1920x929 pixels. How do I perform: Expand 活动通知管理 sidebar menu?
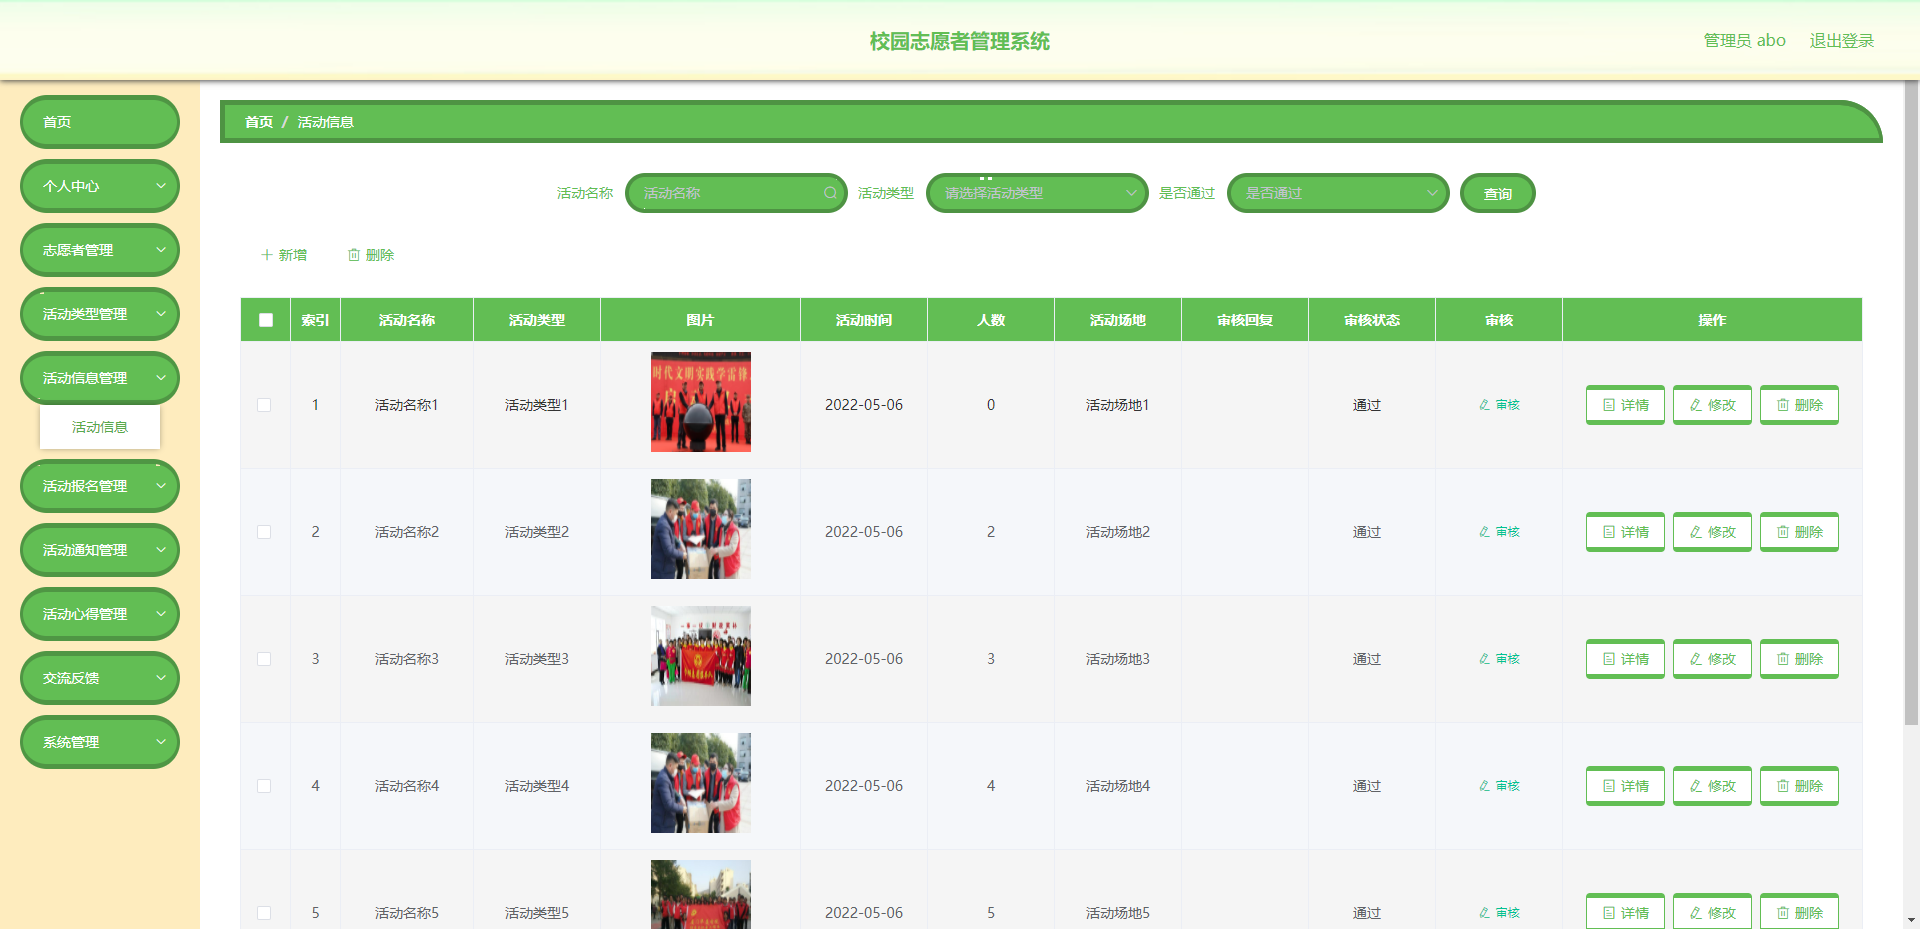point(100,550)
